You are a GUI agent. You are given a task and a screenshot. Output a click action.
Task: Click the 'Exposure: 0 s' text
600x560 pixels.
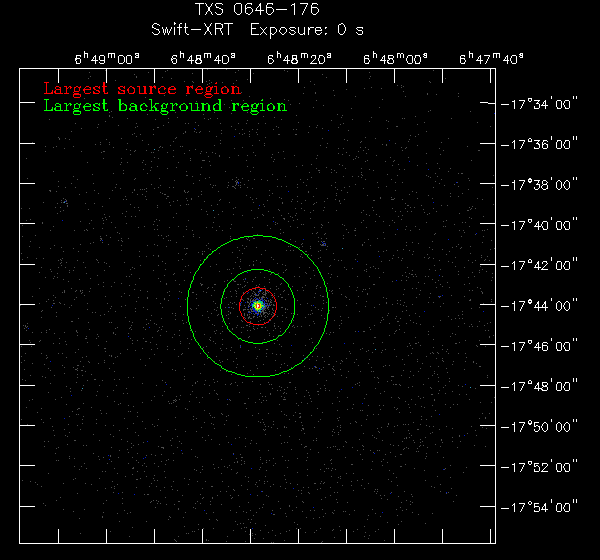coord(307,30)
